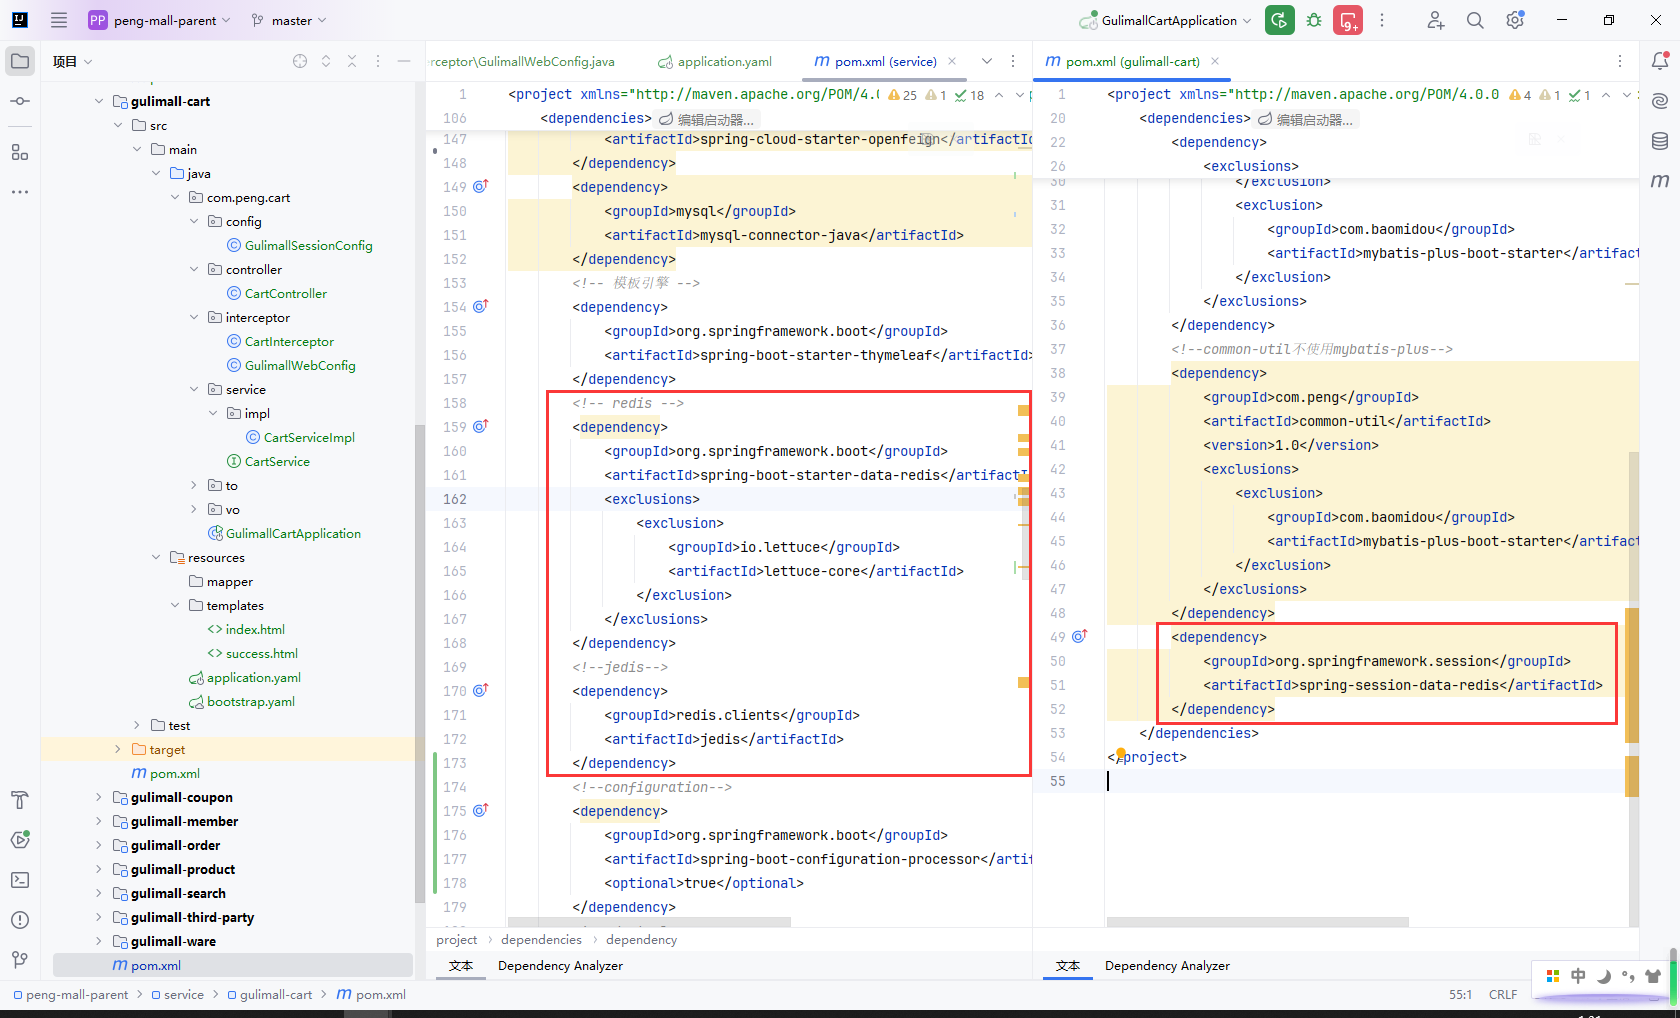1680x1018 pixels.
Task: Open Dependency Analyzer tab in right editor
Action: pyautogui.click(x=1167, y=965)
